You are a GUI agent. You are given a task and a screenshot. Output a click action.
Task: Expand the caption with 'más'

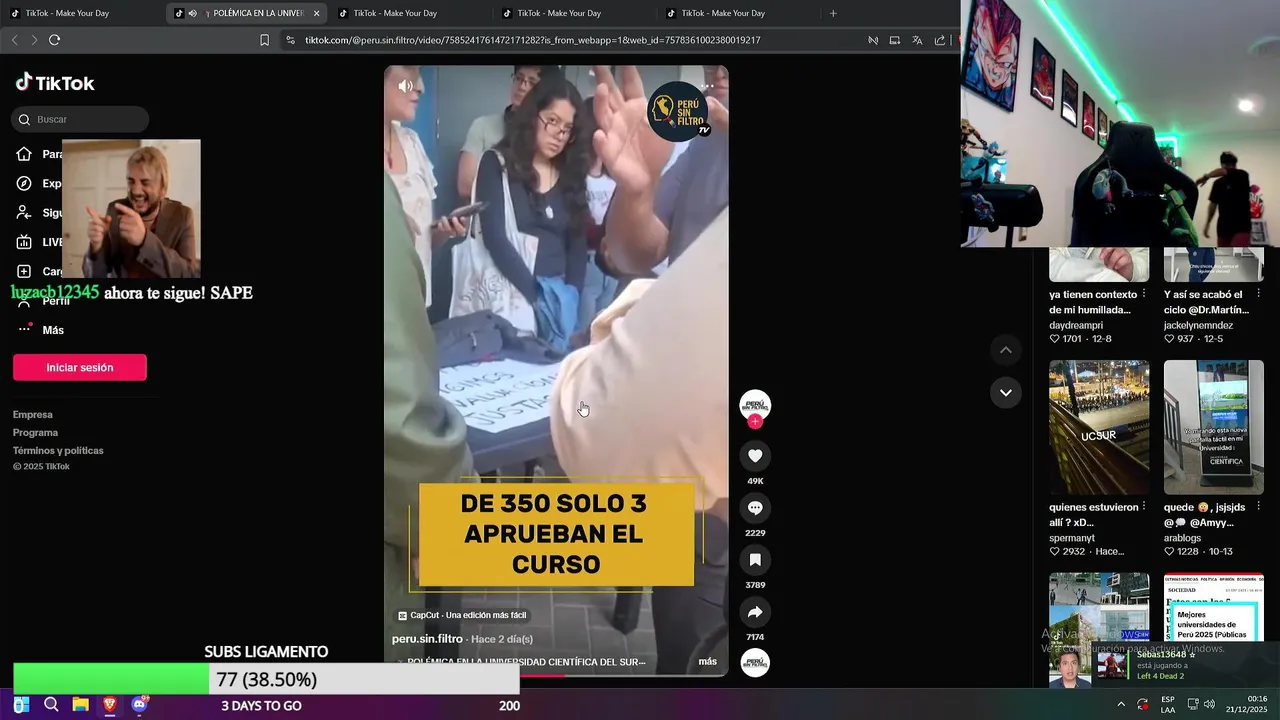point(707,661)
